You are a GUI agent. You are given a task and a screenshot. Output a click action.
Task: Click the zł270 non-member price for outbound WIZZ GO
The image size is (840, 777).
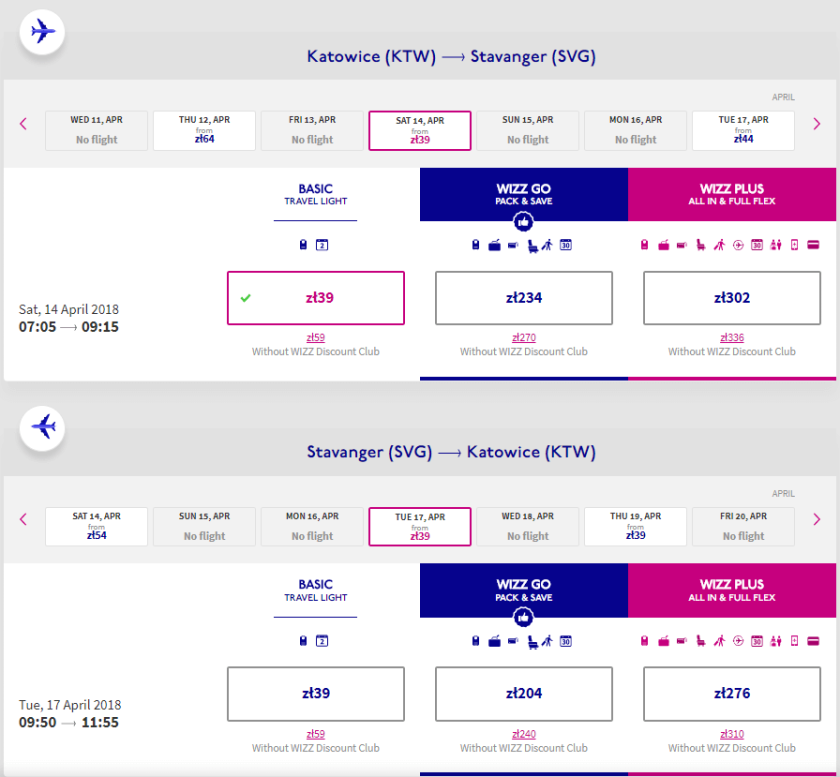(x=523, y=338)
